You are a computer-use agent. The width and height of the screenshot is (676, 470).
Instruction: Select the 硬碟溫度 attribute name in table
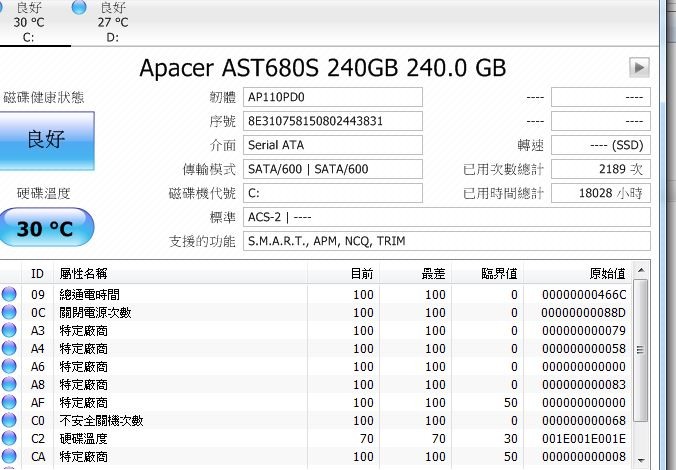pyautogui.click(x=83, y=439)
